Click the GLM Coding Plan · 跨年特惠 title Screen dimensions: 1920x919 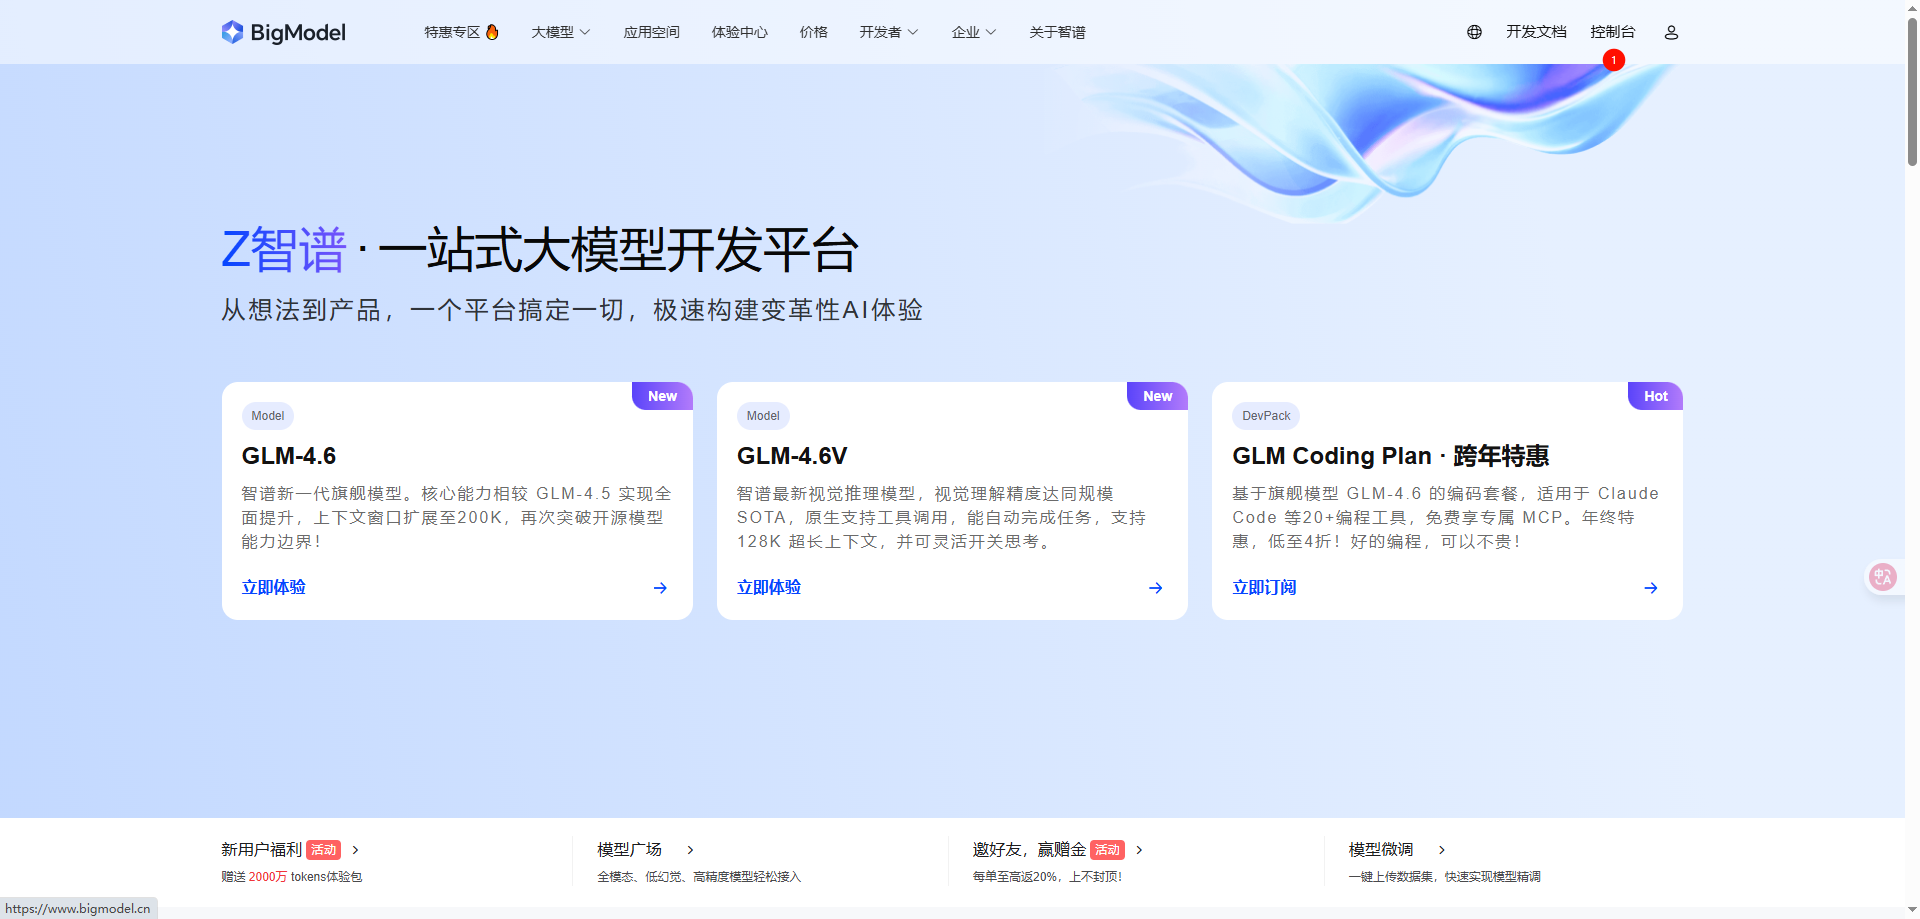point(1391,456)
